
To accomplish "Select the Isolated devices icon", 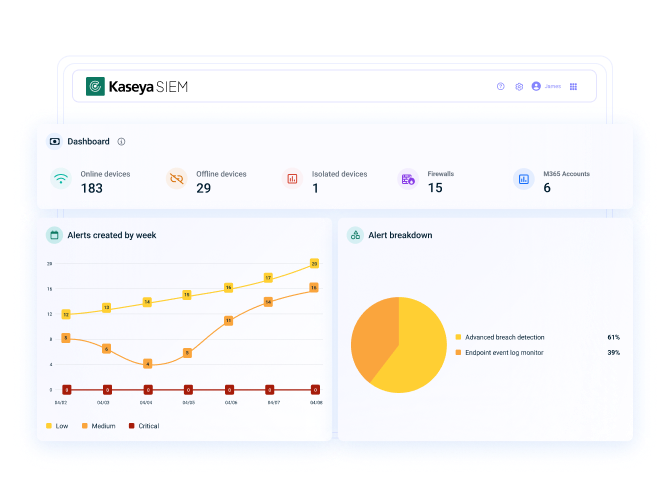I will point(292,179).
